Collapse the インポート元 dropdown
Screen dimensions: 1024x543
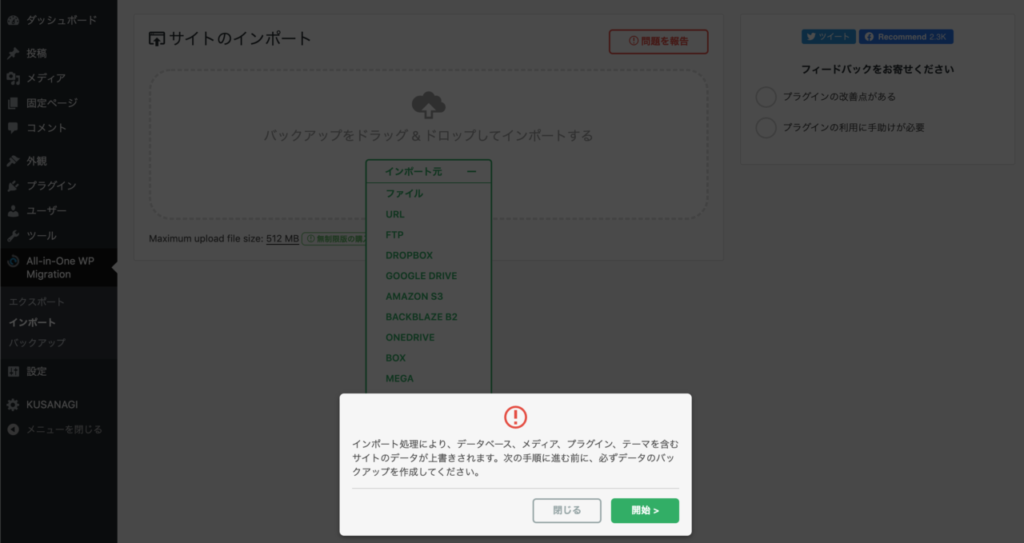pos(428,171)
